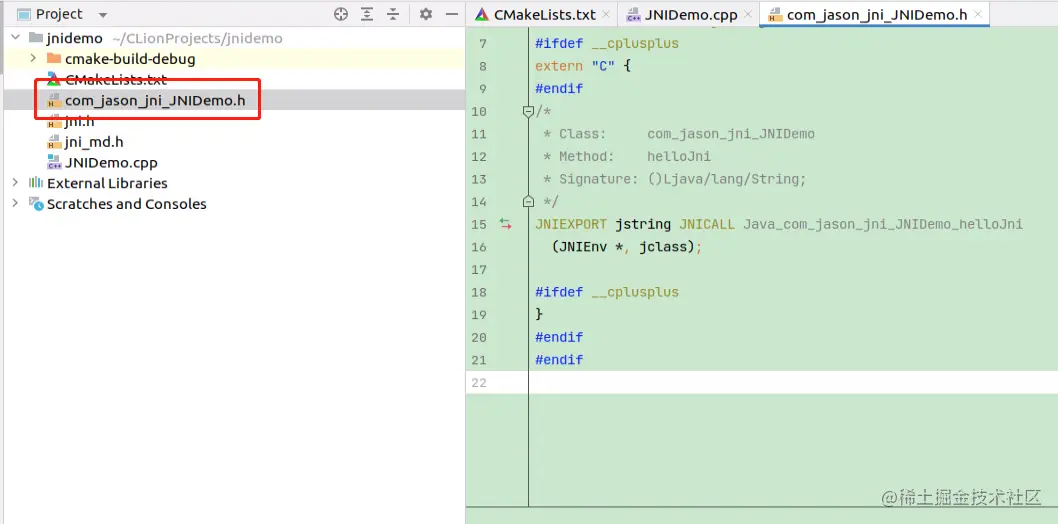Collapse the jnidemo project root
Image resolution: width=1058 pixels, height=524 pixels.
(x=16, y=38)
